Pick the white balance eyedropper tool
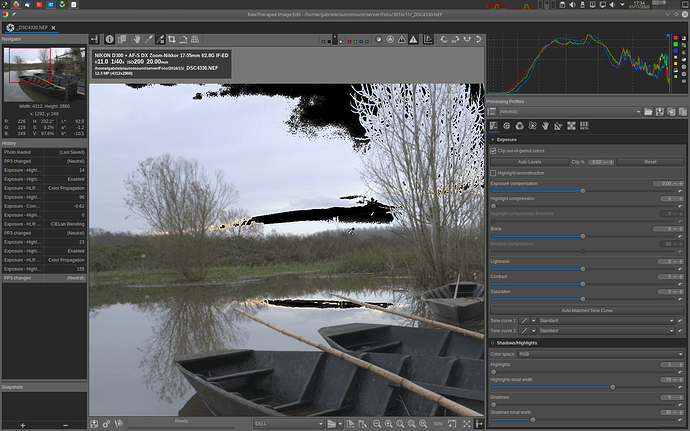Viewport: 690px width, 431px height. (149, 40)
